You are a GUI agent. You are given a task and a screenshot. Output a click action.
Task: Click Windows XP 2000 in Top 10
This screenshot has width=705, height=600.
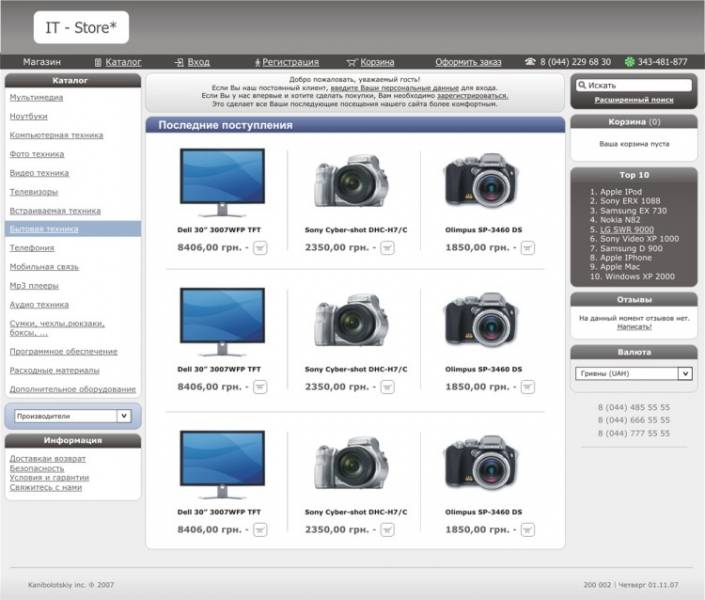[640, 277]
